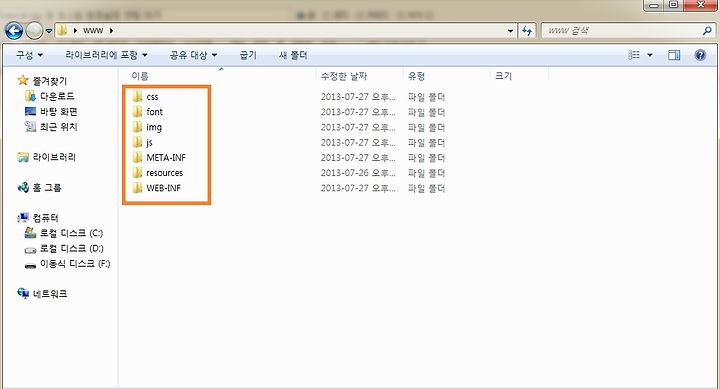Select 컴퓨터 in navigation pane
The height and width of the screenshot is (389, 720).
45,218
